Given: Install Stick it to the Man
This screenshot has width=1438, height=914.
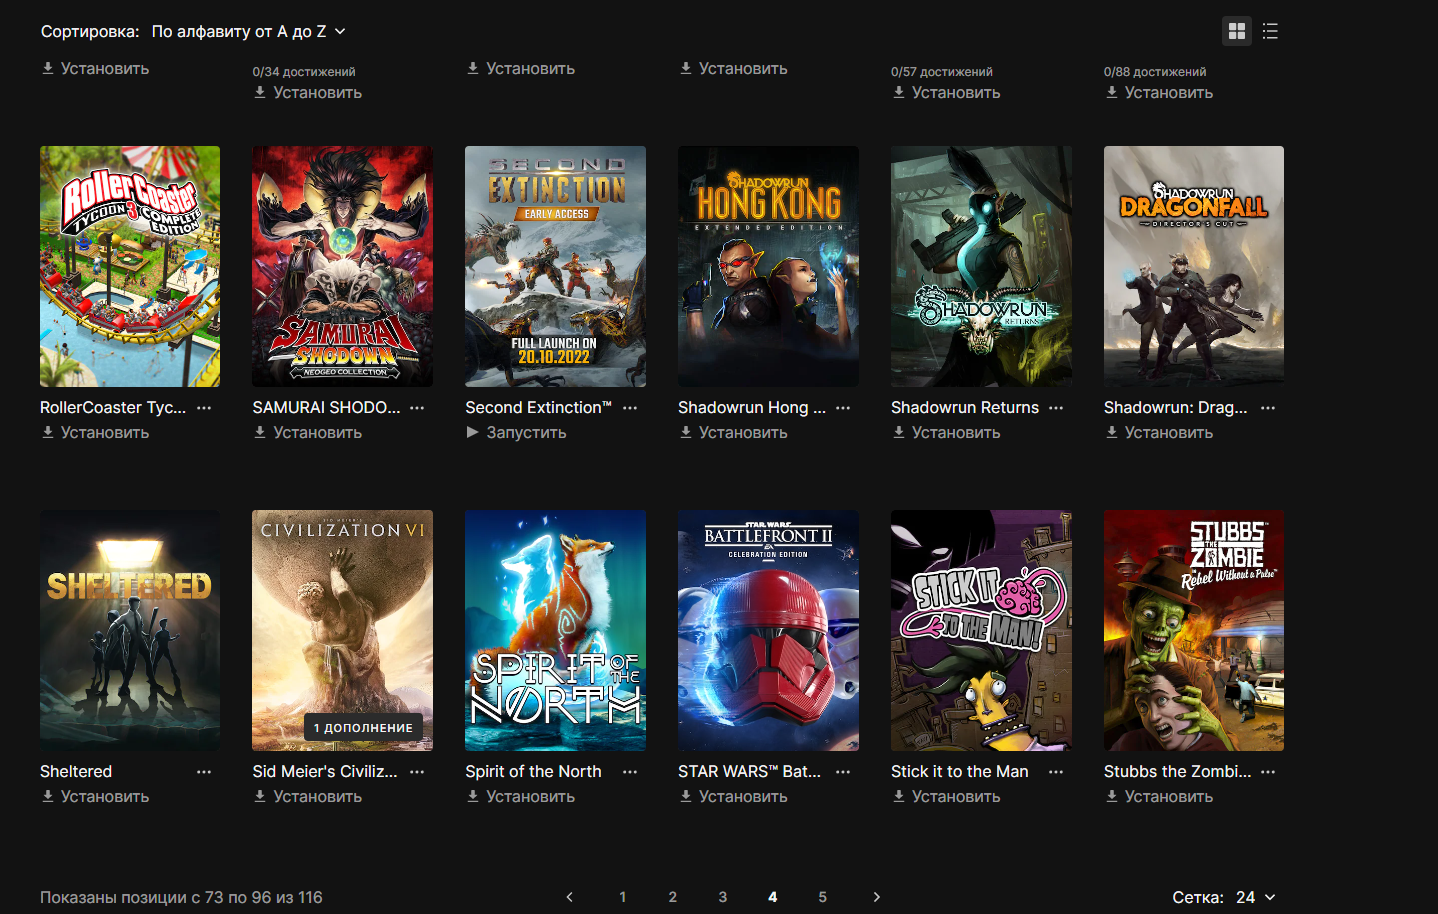Looking at the screenshot, I should click(x=946, y=797).
